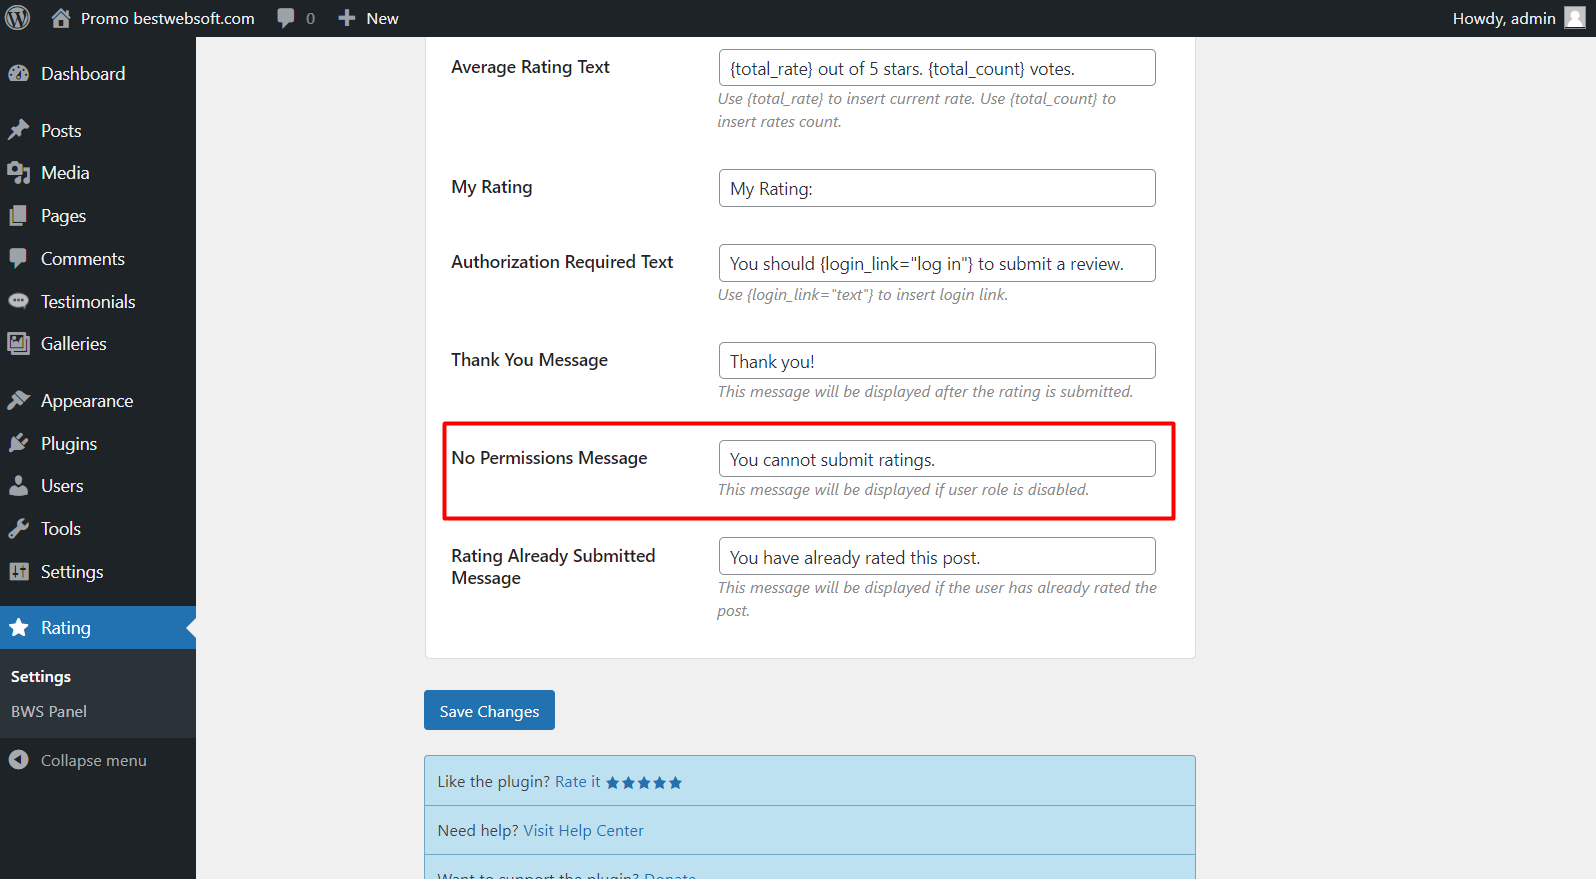Open the Visit Help Center link
1596x879 pixels.
[583, 831]
